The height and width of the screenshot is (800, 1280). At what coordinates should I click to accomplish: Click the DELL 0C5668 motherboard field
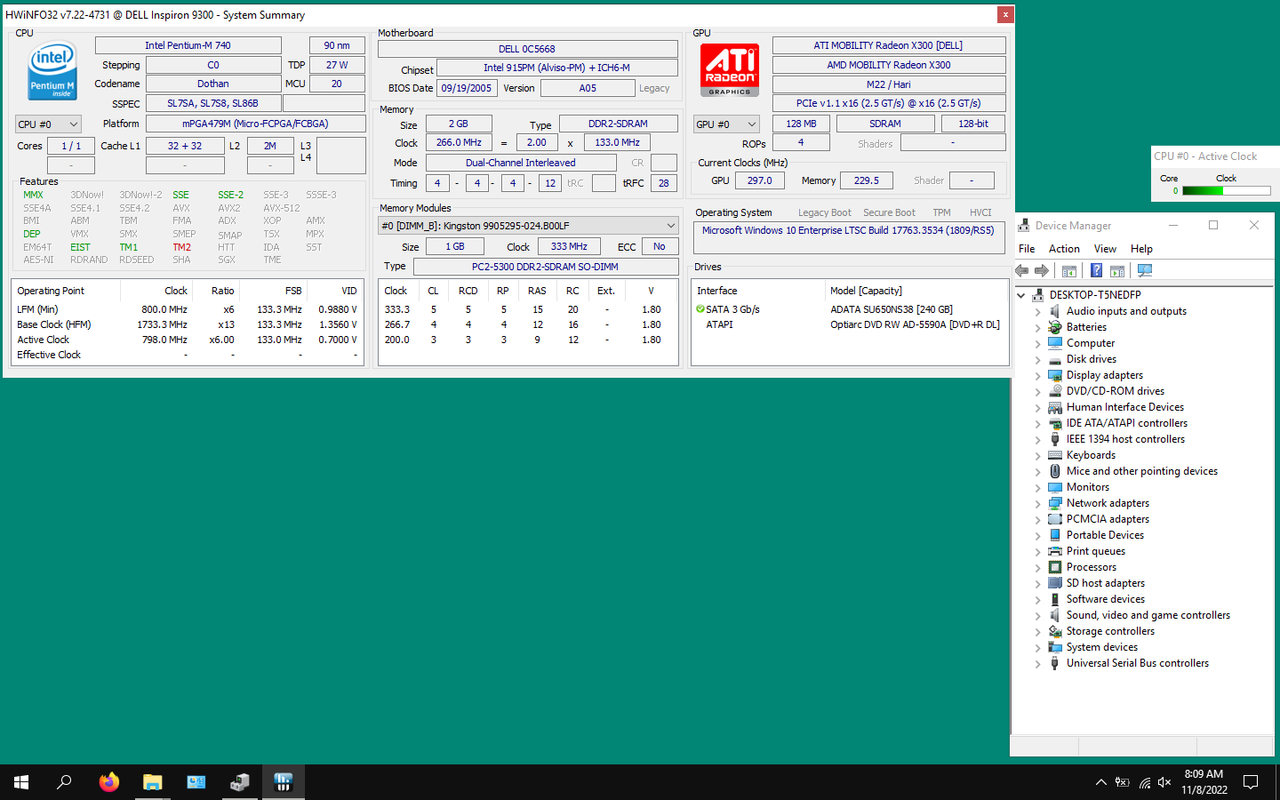pos(527,49)
